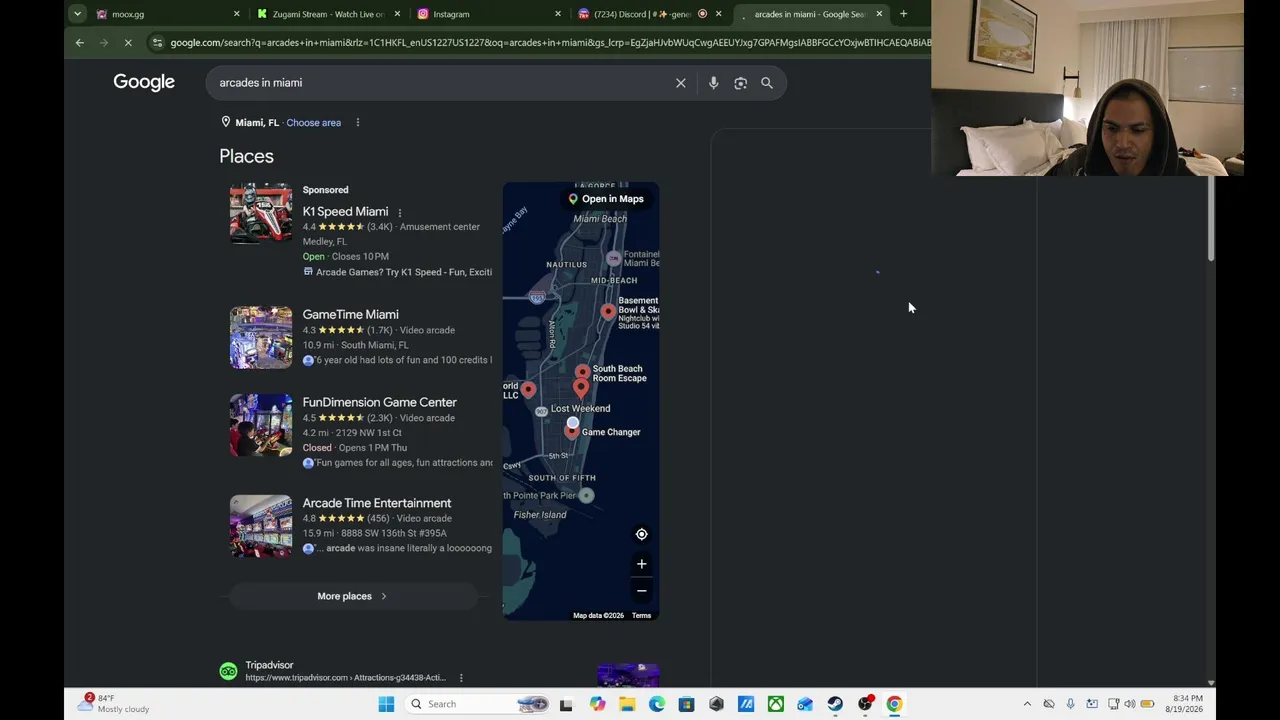This screenshot has height=720, width=1280.
Task: Close the Discord tab
Action: [718, 14]
